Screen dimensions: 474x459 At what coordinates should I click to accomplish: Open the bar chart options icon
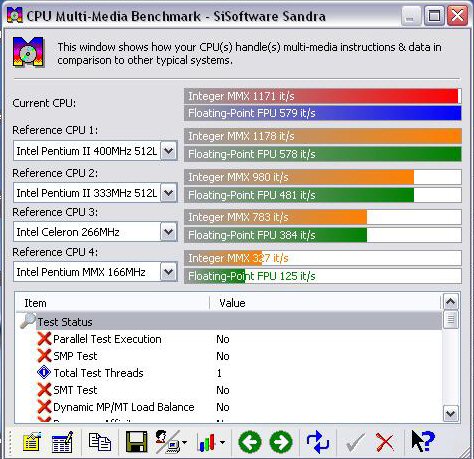point(207,443)
